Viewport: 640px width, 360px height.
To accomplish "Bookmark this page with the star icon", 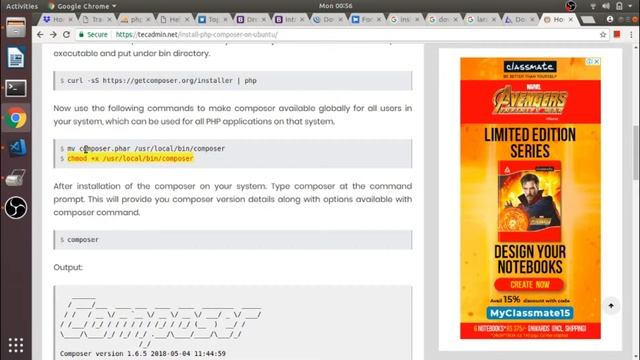I will tap(603, 35).
